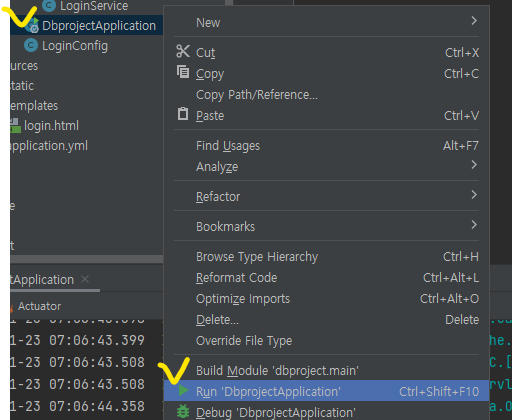Close the Application run tab
Image resolution: width=512 pixels, height=420 pixels.
[x=85, y=279]
